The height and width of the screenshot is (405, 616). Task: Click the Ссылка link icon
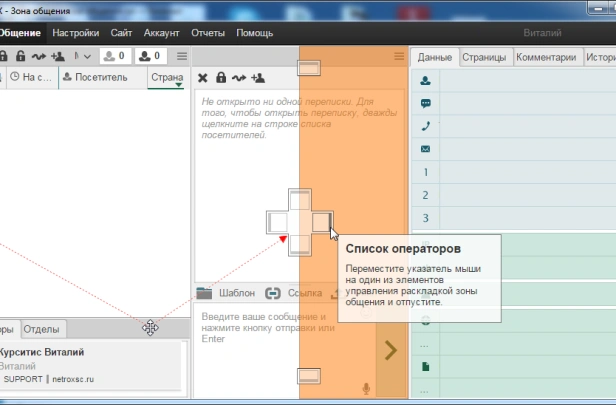pos(273,293)
